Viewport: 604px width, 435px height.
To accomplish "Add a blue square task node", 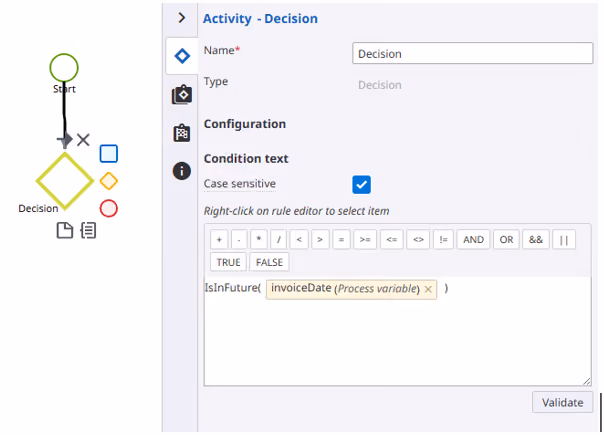I will 109,153.
